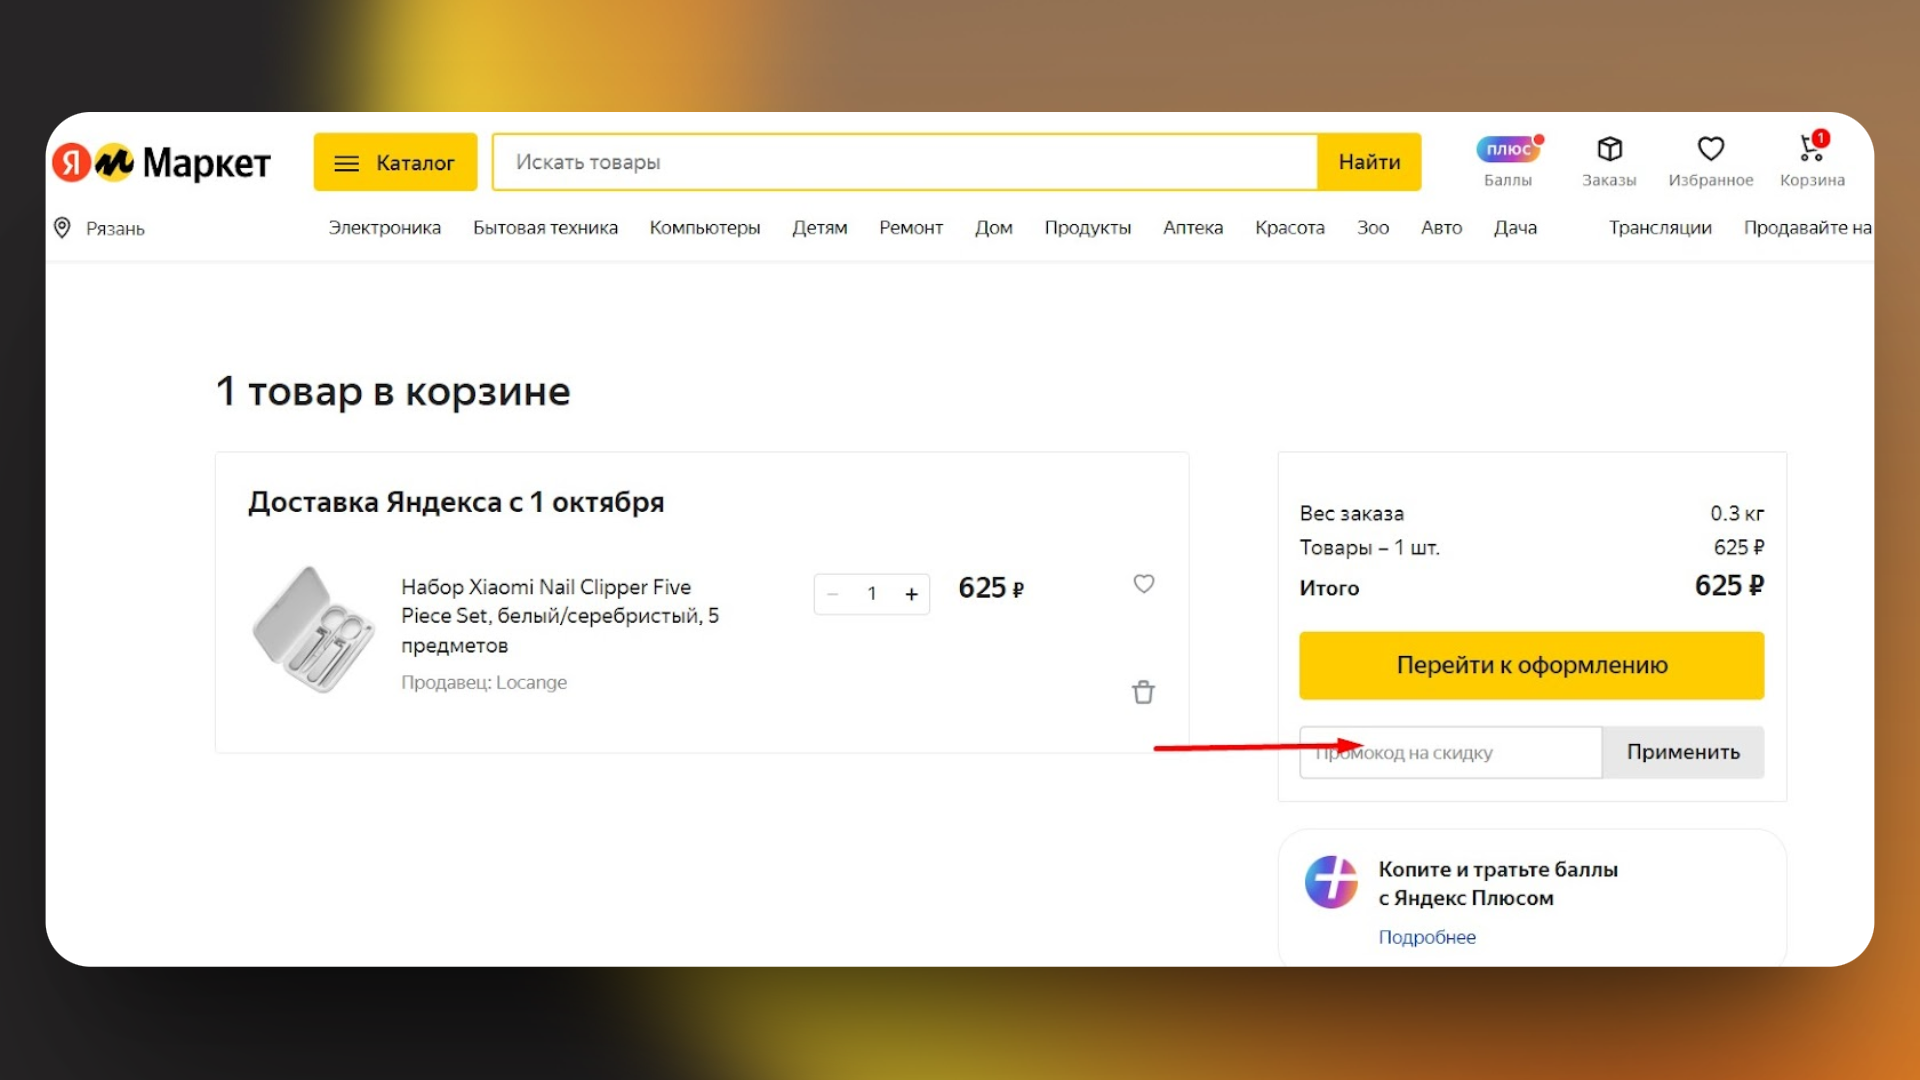The height and width of the screenshot is (1080, 1920).
Task: Open the Ремонт category
Action: (911, 228)
